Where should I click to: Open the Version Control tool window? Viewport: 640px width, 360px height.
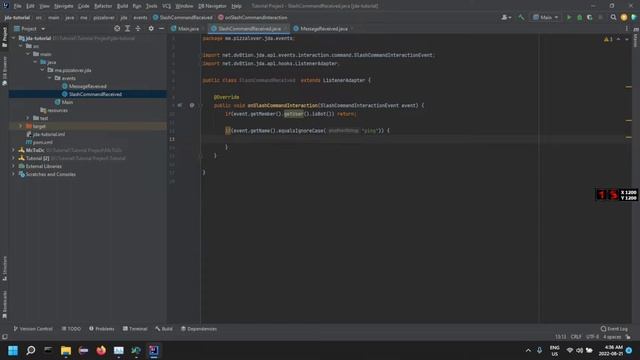tap(33, 329)
